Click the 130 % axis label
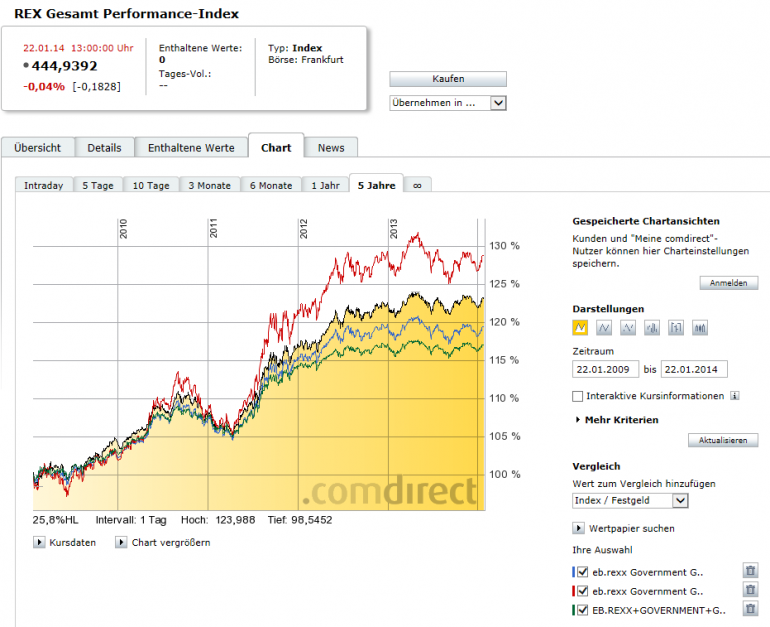Screen dimensions: 770x627 point(504,245)
